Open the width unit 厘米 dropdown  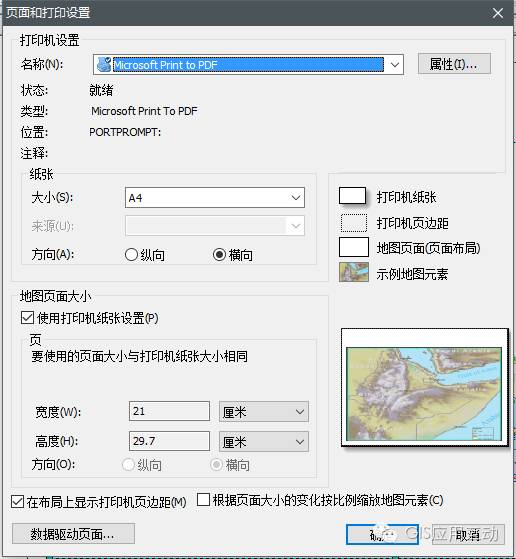click(264, 412)
